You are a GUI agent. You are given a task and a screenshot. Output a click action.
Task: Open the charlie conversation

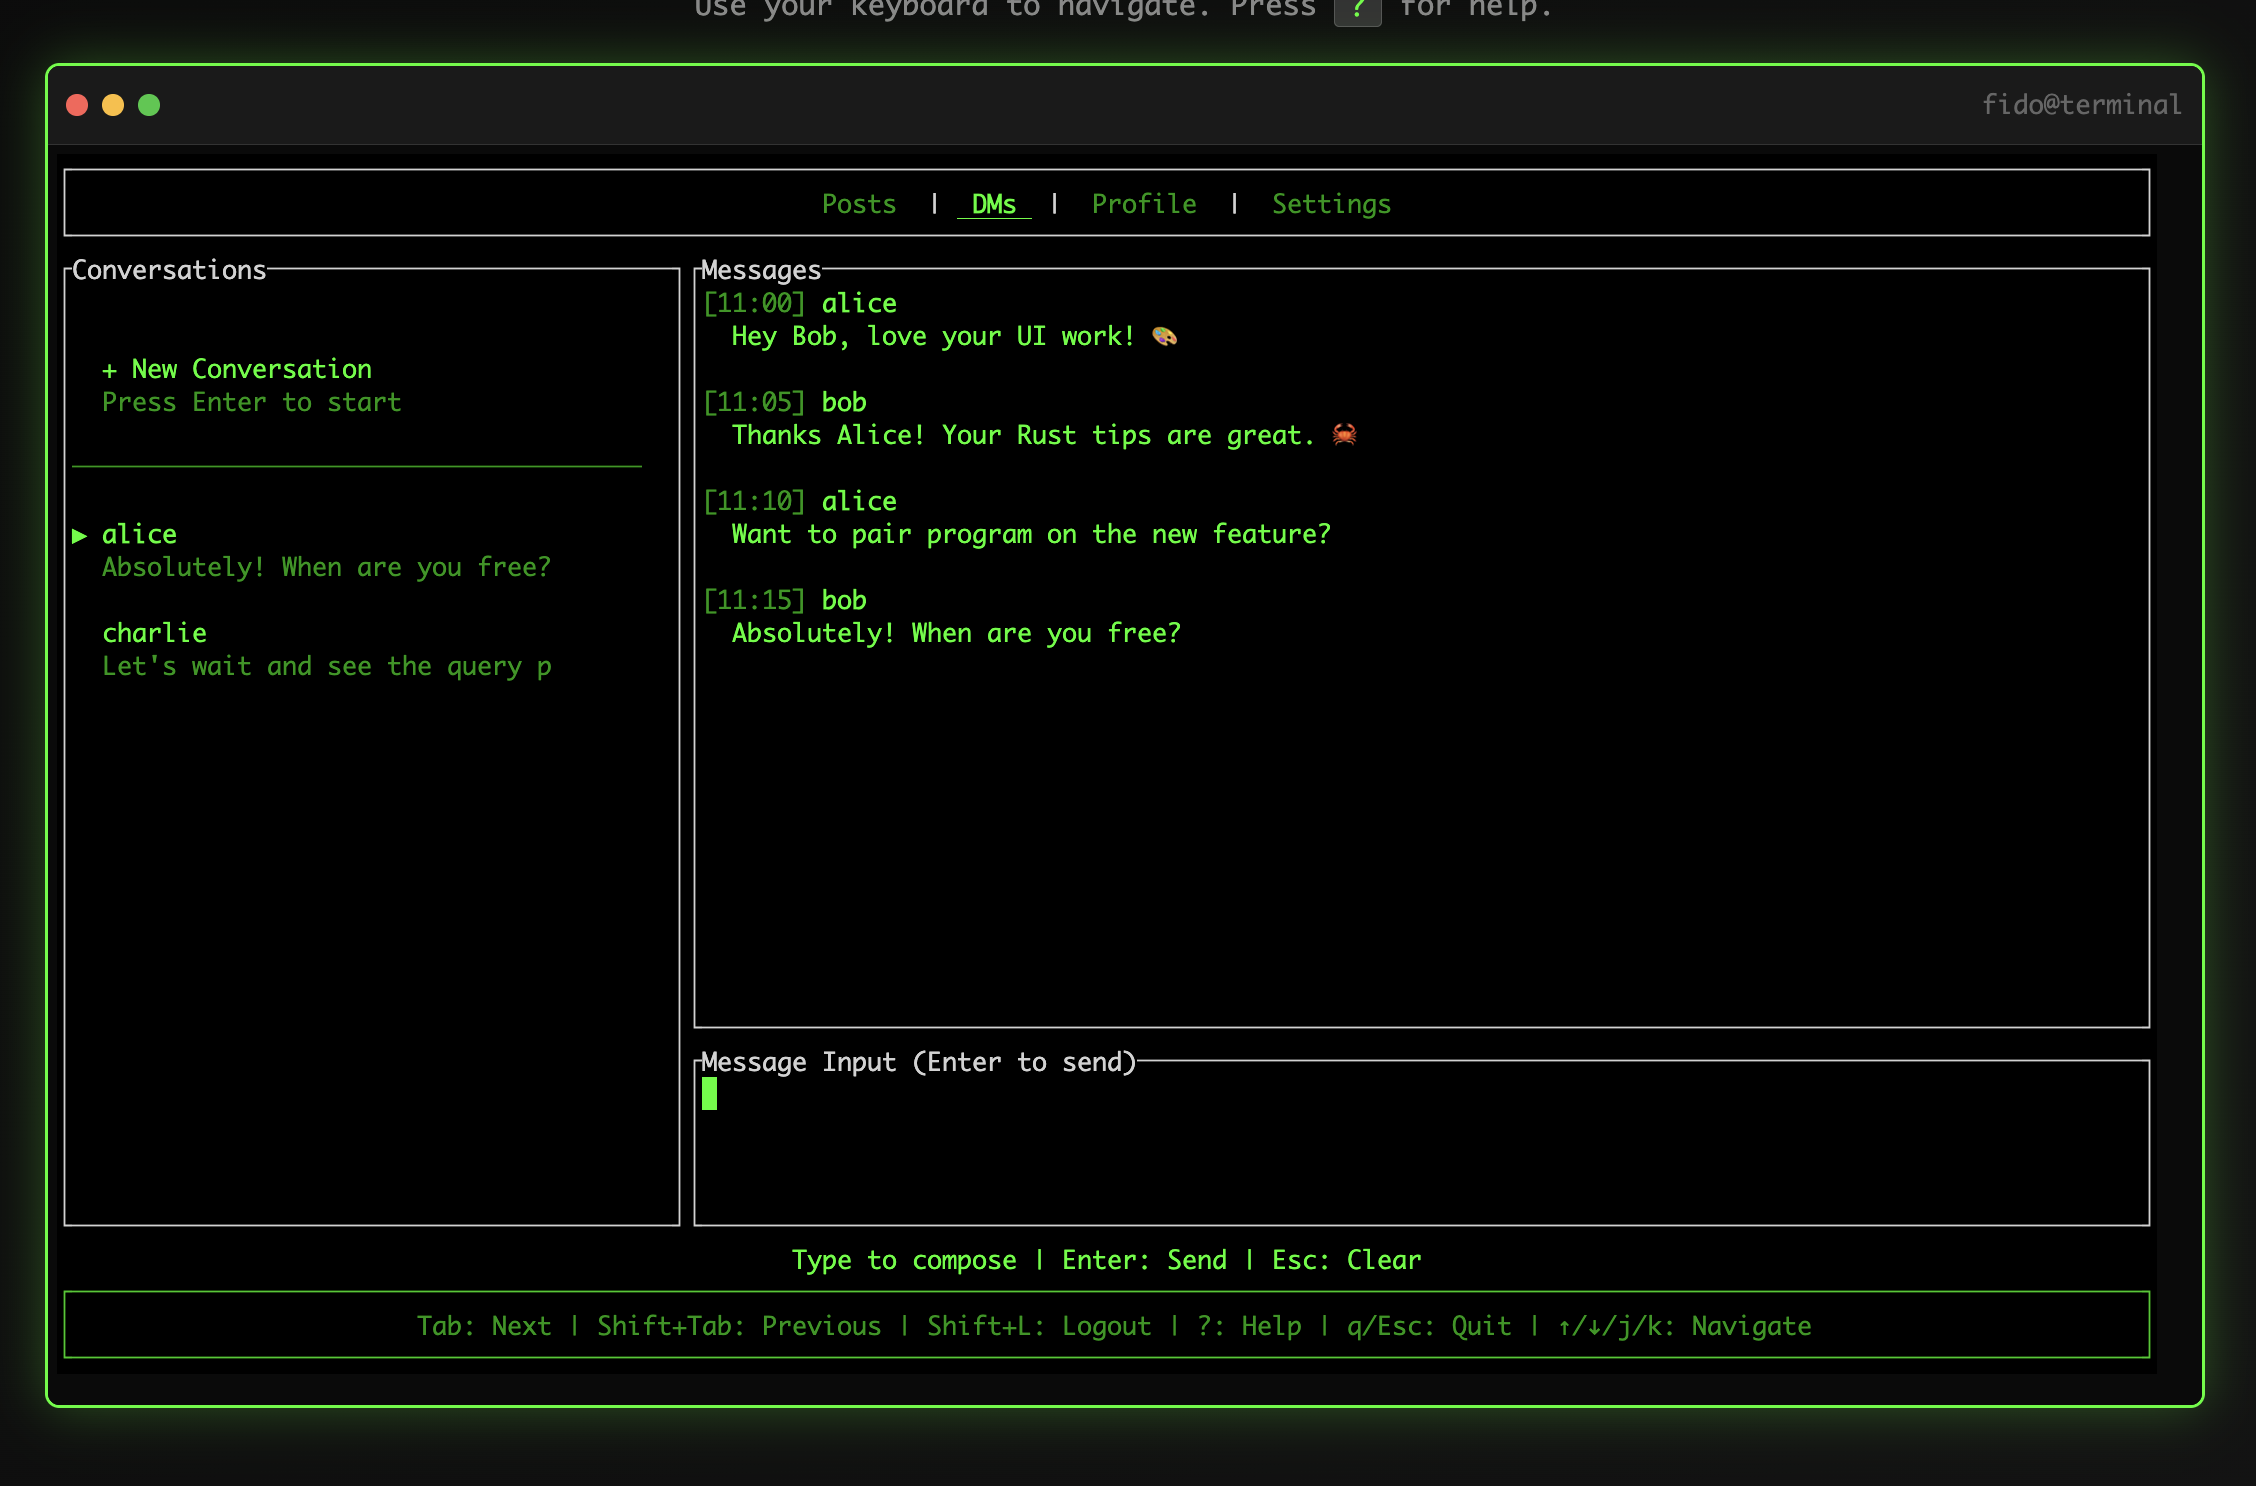pos(155,633)
